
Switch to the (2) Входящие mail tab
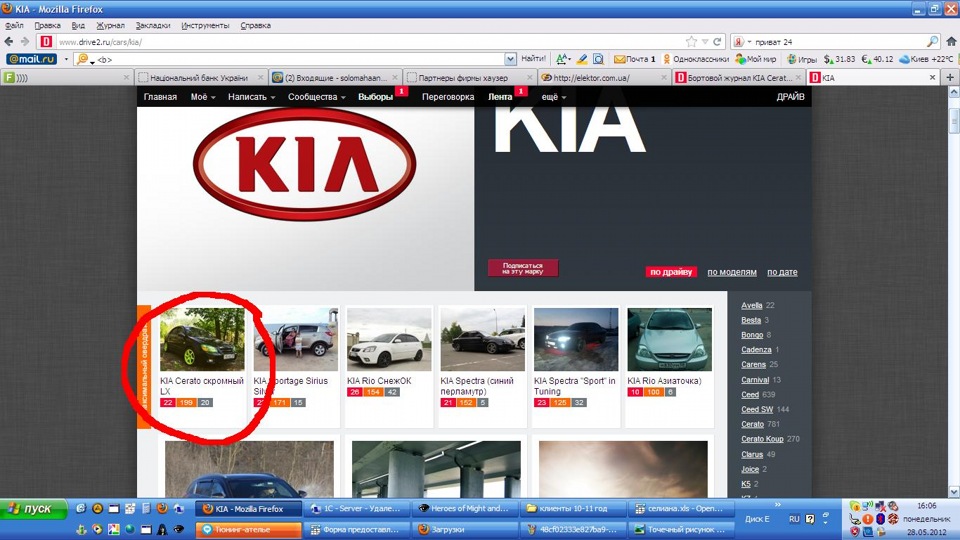(x=336, y=78)
